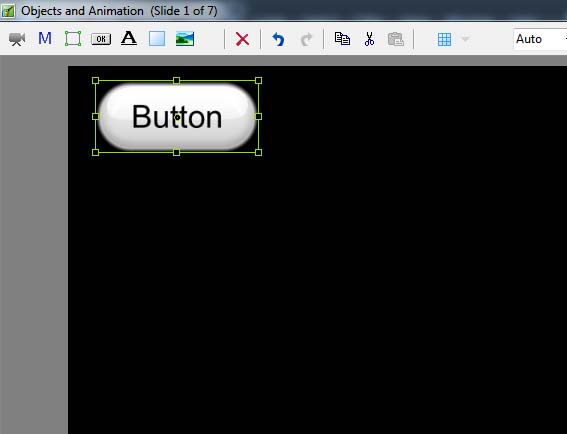
Task: Undo the last action
Action: [x=278, y=39]
